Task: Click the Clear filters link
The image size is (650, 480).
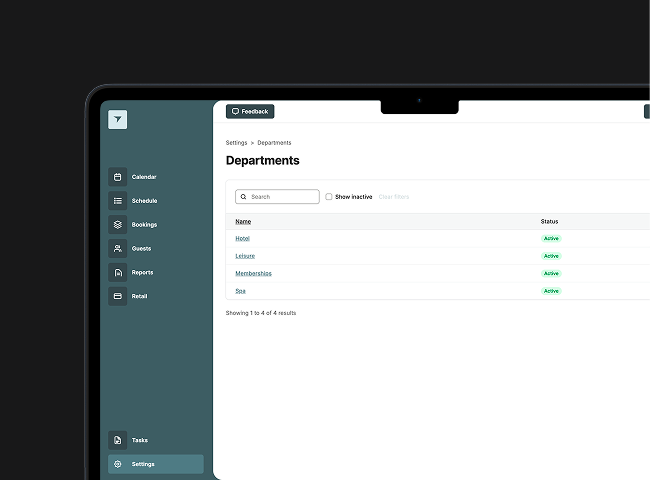Action: pos(394,197)
